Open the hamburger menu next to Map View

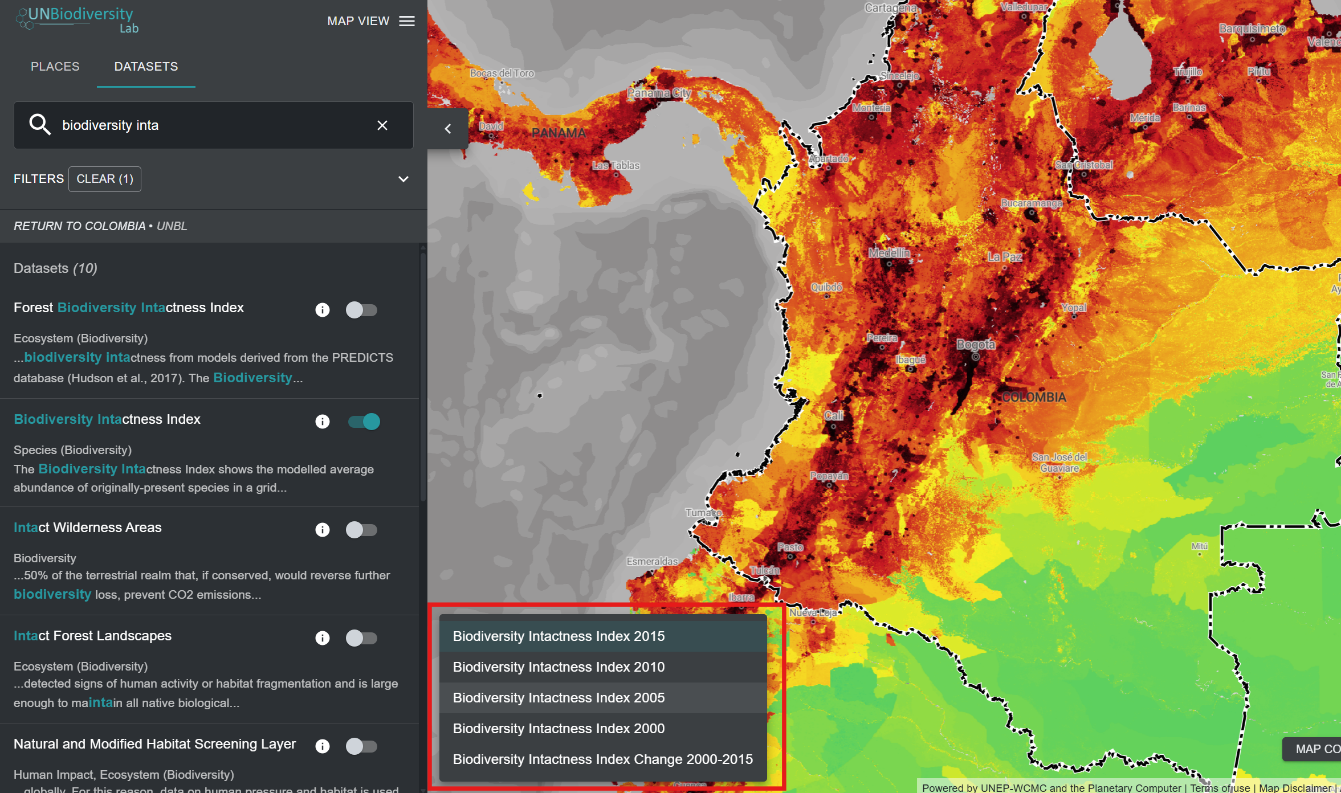coord(407,21)
